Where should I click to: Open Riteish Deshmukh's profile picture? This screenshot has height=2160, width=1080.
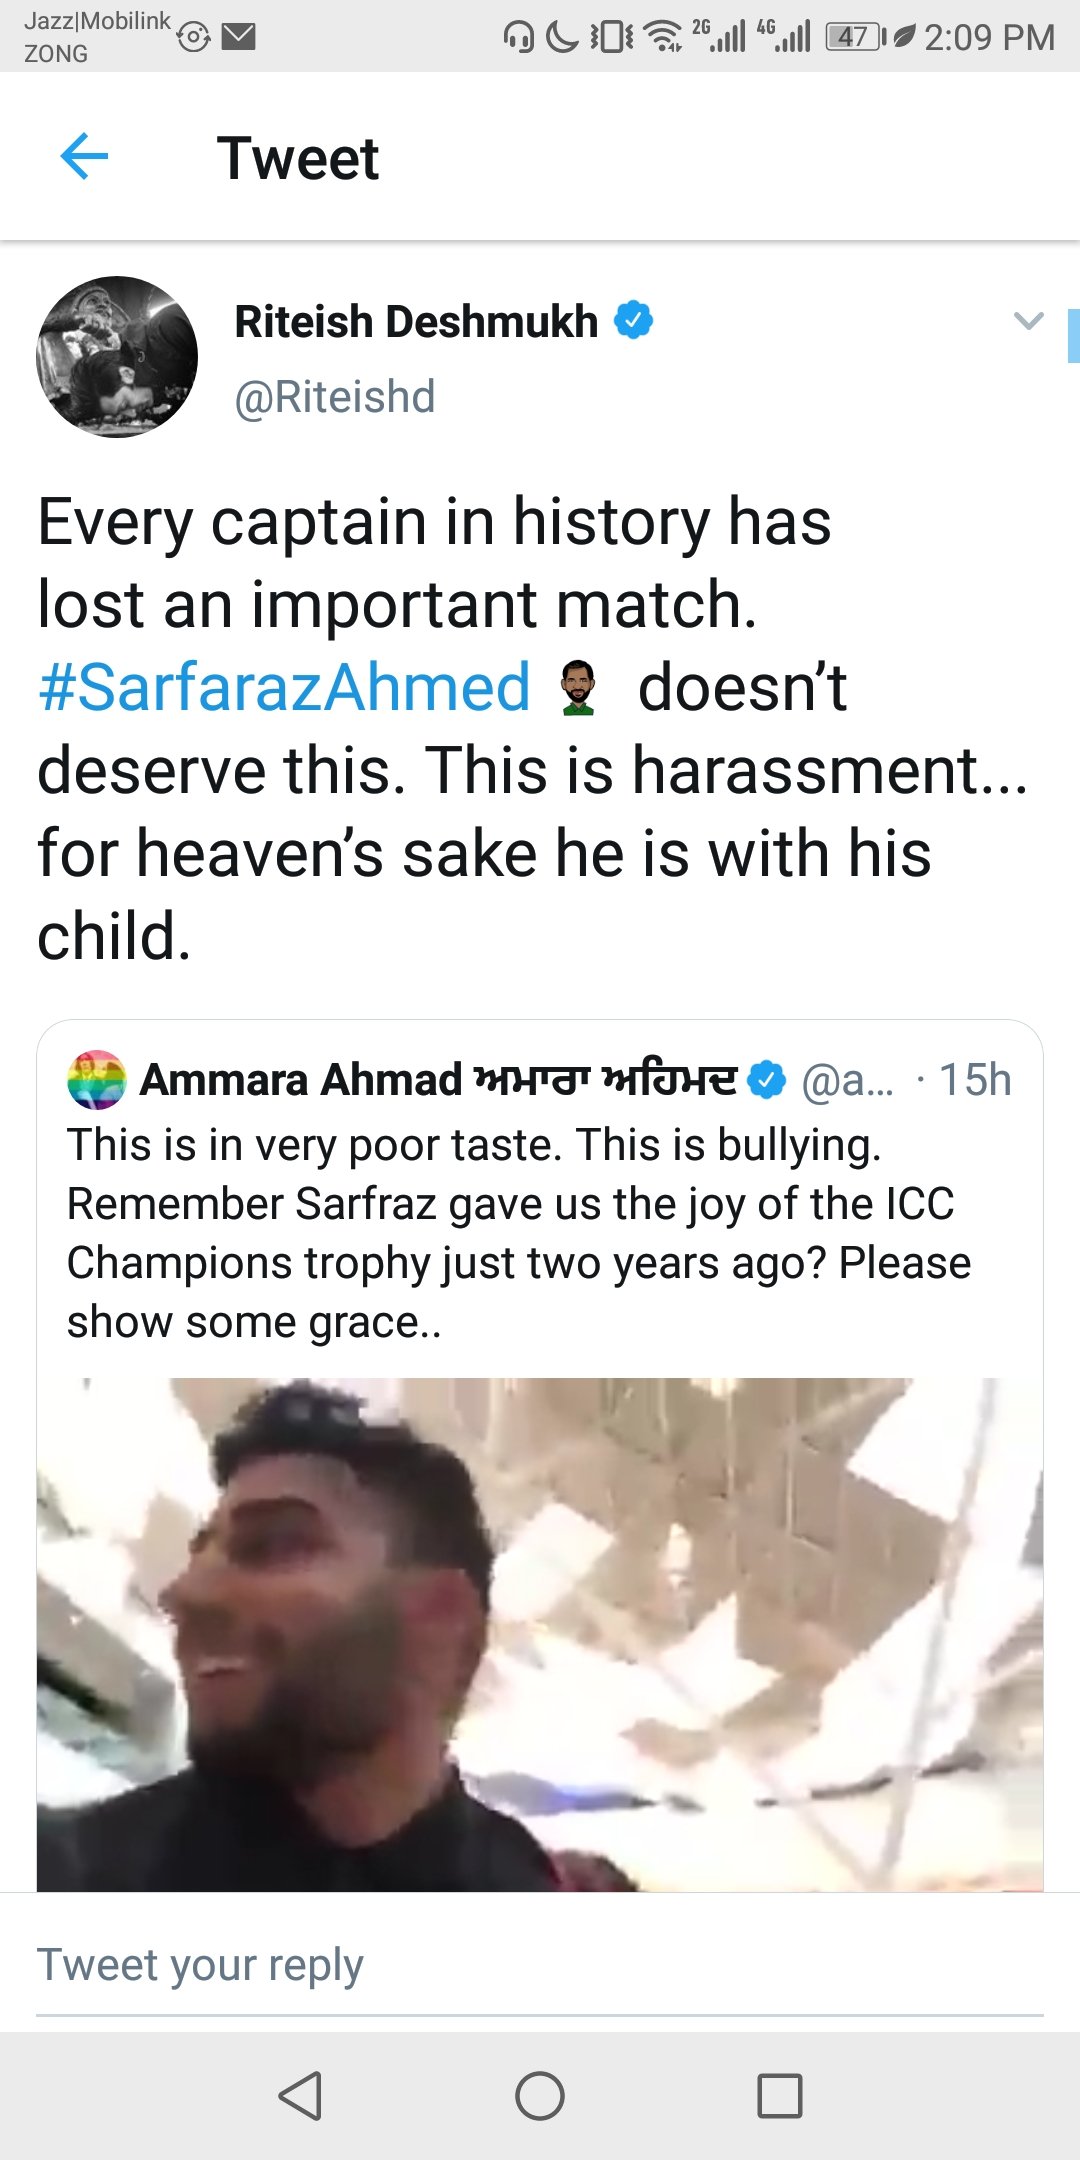(x=117, y=357)
